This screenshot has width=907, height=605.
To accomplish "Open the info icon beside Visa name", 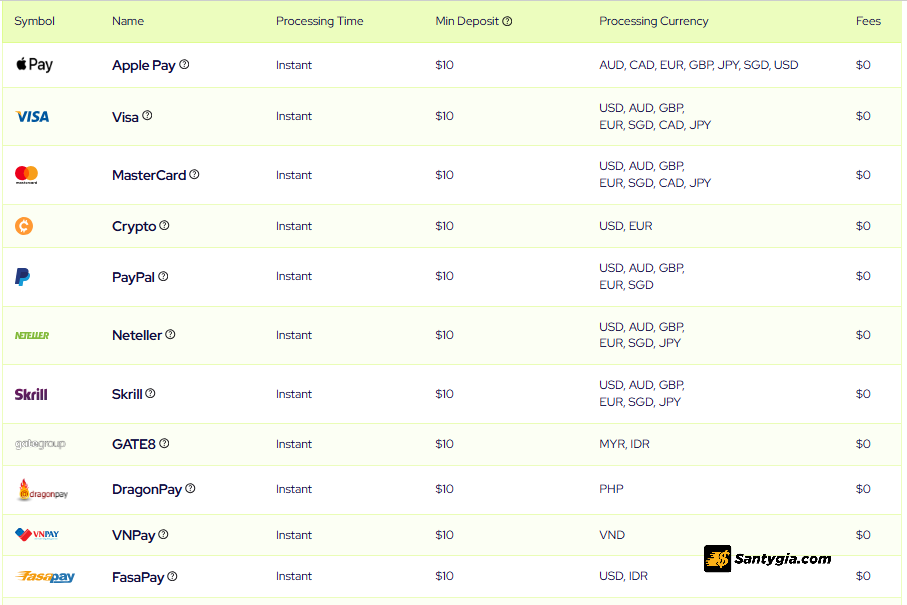I will [148, 115].
